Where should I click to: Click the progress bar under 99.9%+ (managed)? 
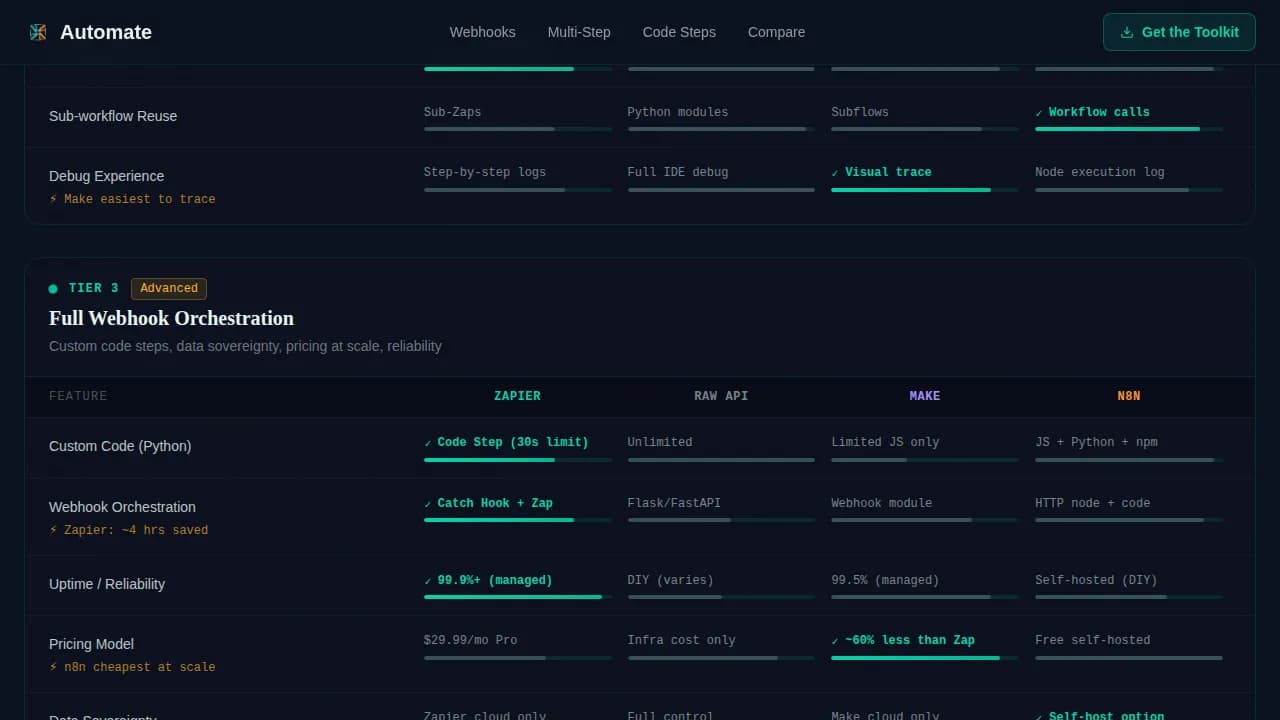click(517, 597)
